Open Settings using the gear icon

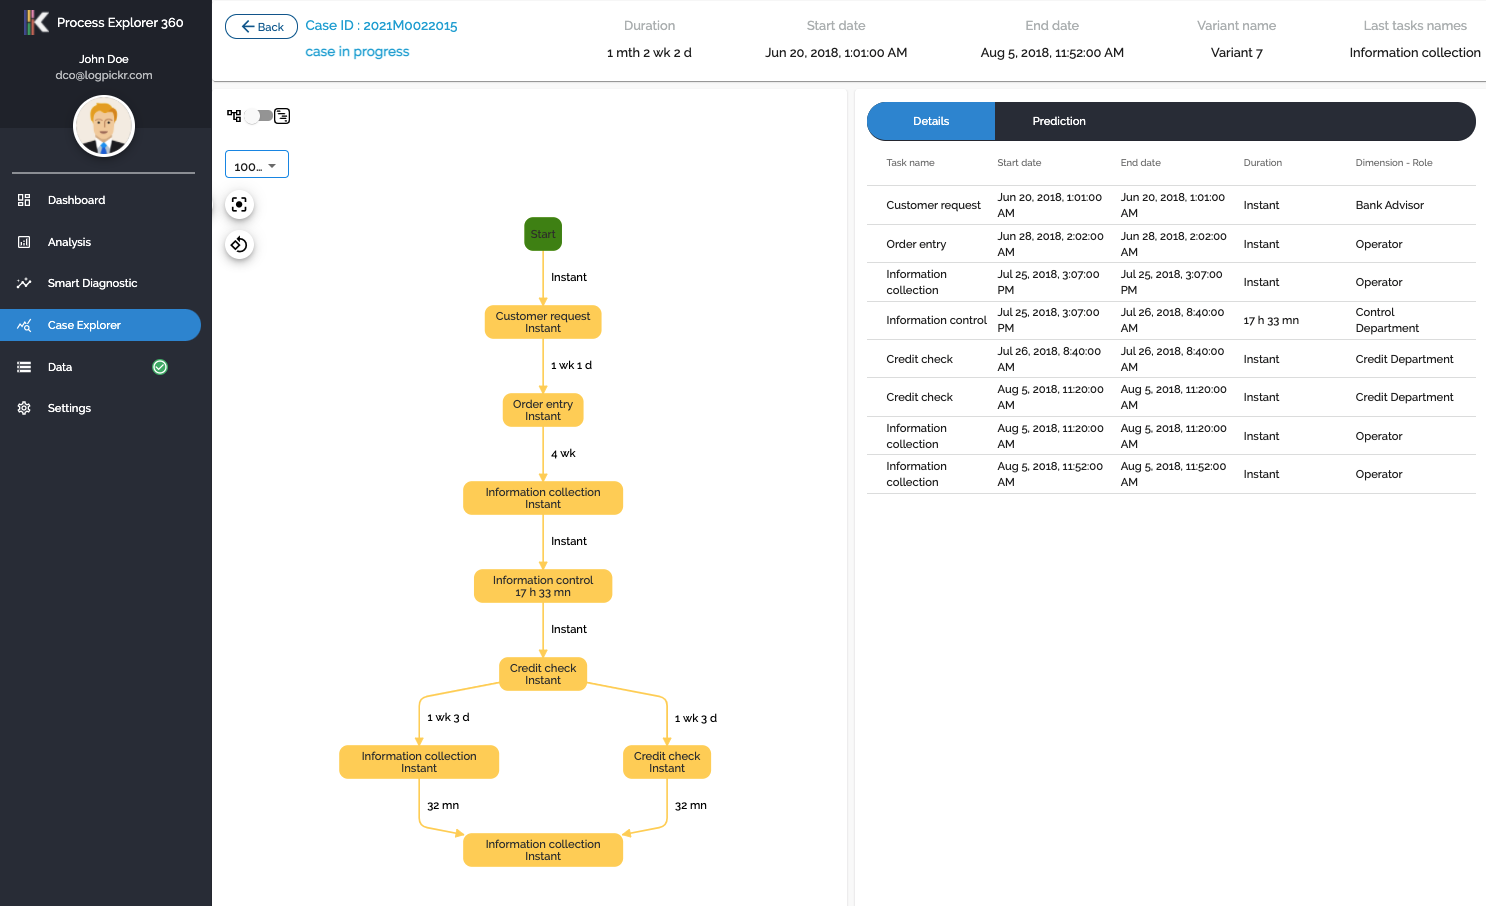(25, 407)
